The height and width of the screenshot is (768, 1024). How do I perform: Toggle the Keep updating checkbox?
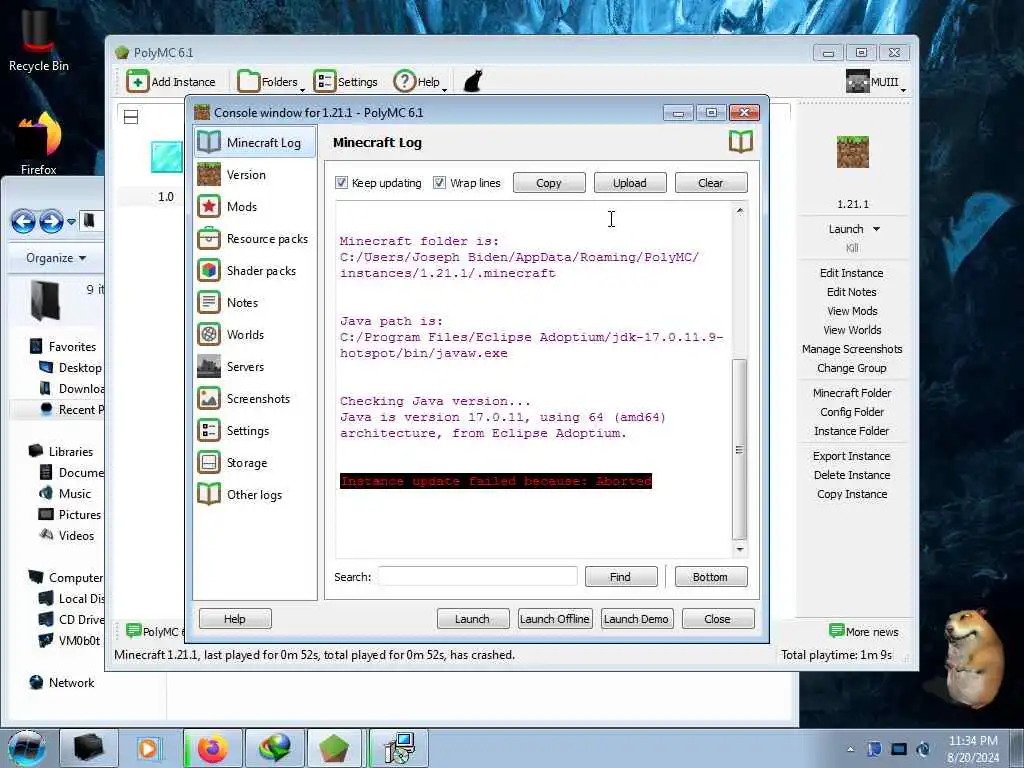coord(342,183)
